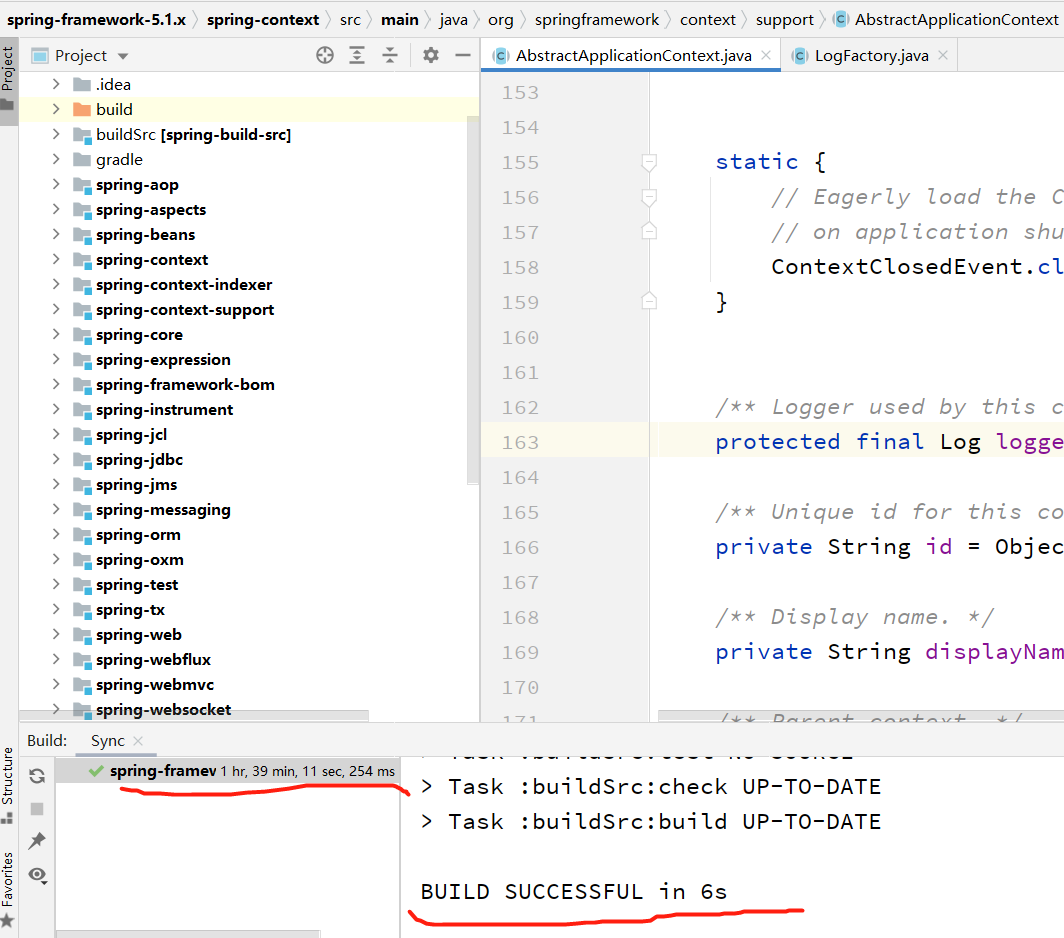Image resolution: width=1064 pixels, height=938 pixels.
Task: Open the Favorites tool window side tab
Action: (8, 888)
